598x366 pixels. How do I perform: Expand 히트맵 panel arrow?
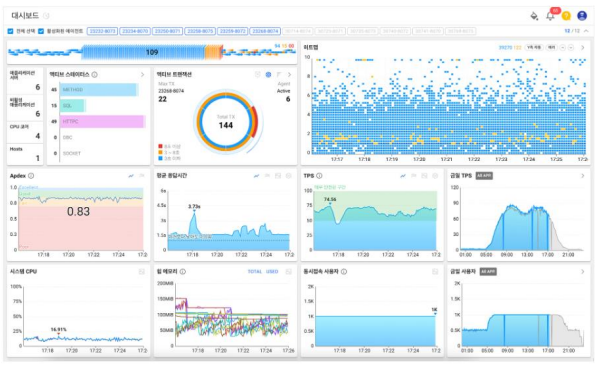pos(583,48)
